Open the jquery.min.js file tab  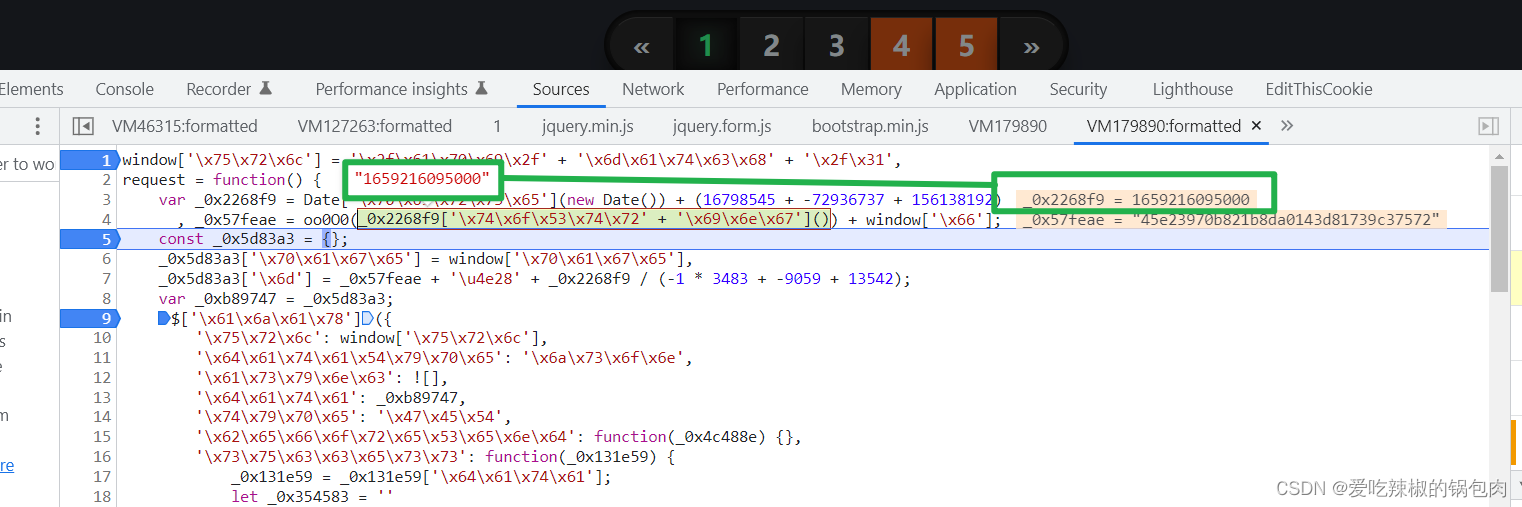[x=588, y=126]
